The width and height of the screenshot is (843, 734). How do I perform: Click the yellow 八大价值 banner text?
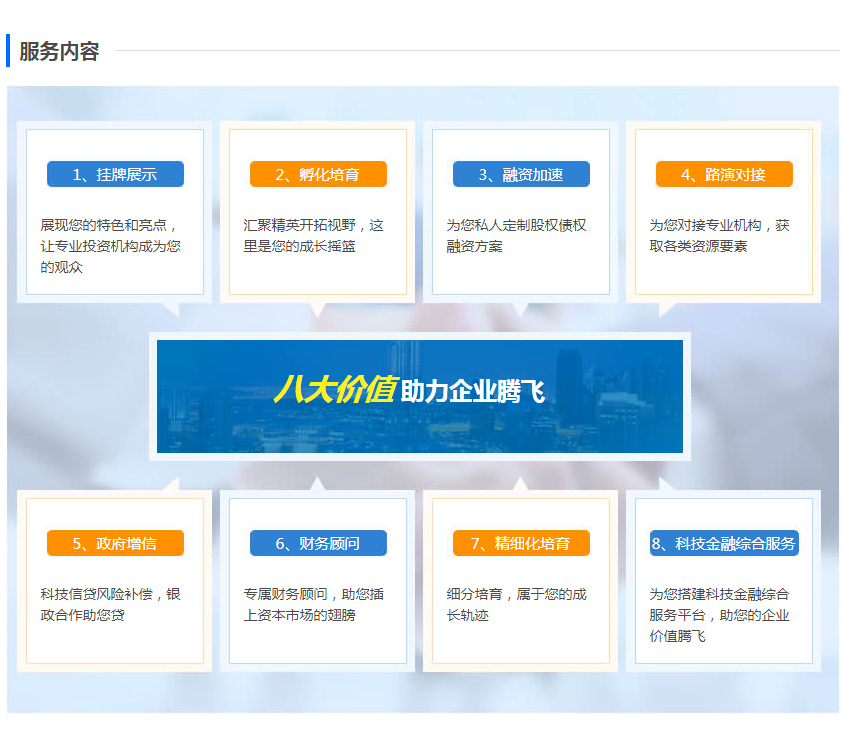pyautogui.click(x=335, y=390)
